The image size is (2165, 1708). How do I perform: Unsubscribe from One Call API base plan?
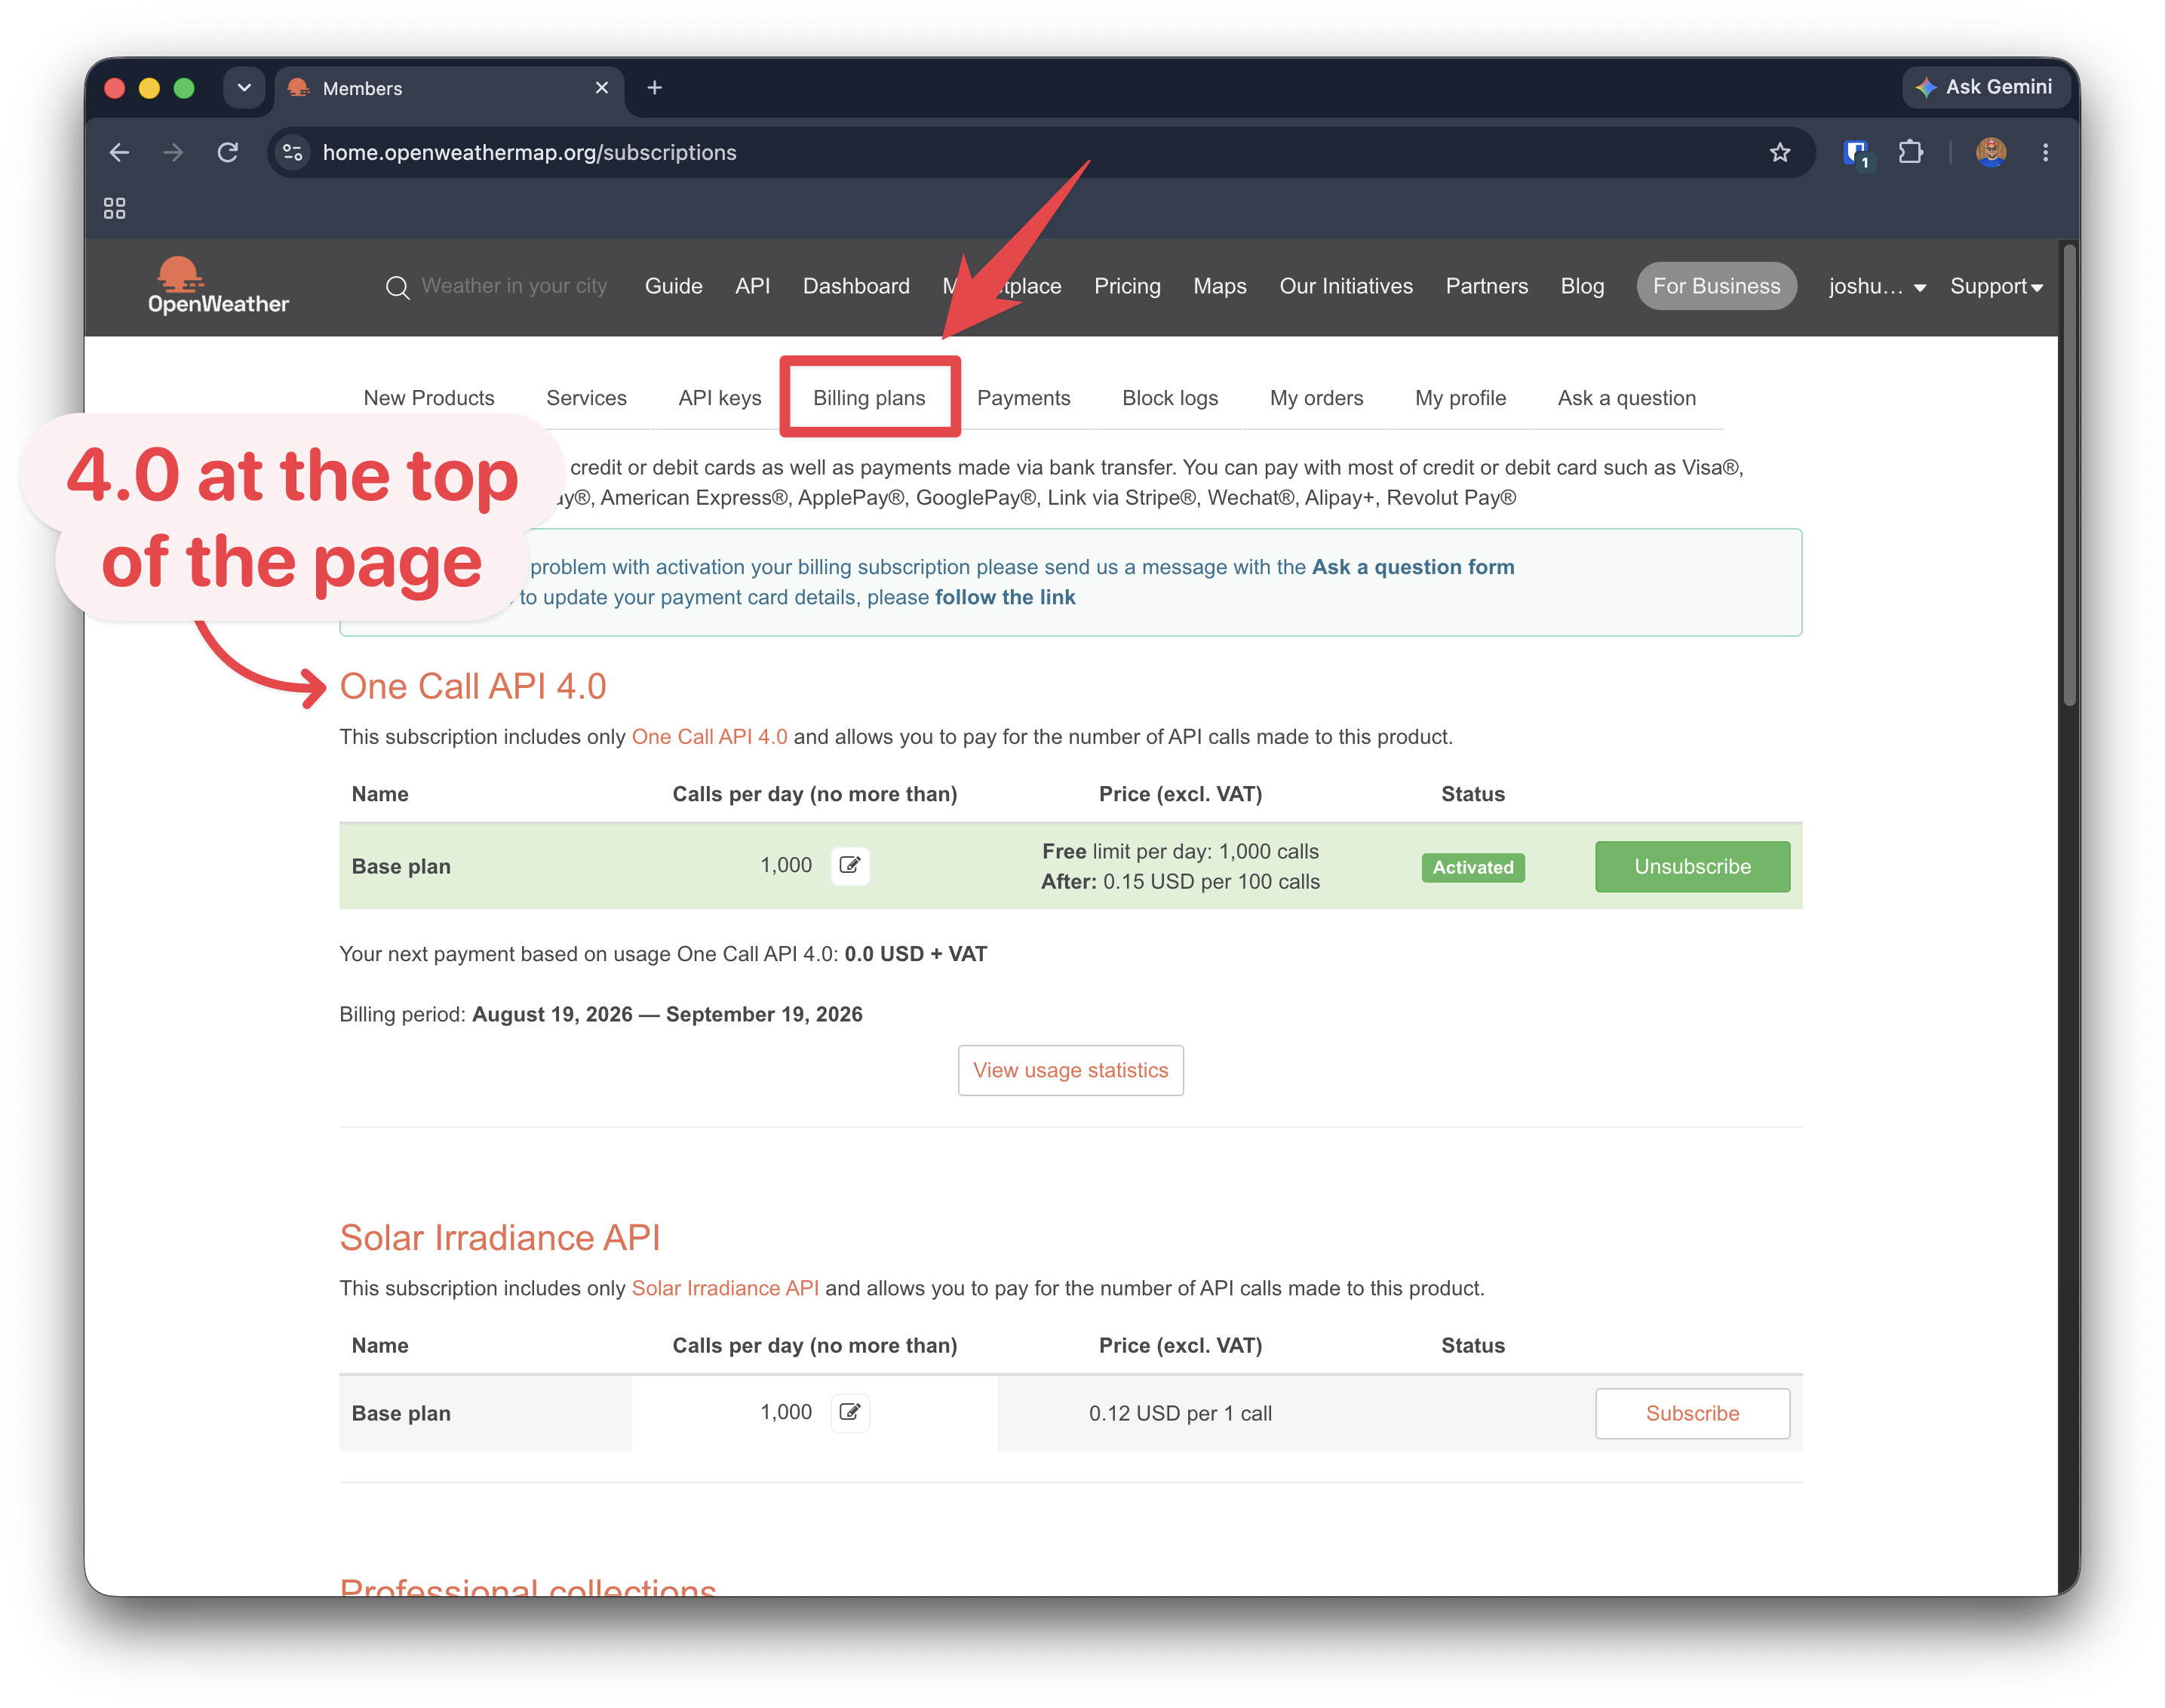[1692, 866]
